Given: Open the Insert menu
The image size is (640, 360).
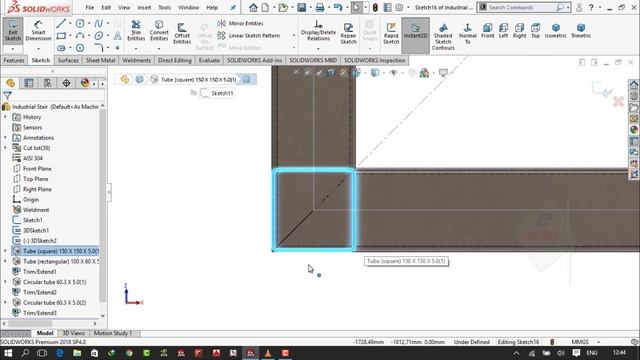Looking at the screenshot, I should pyautogui.click(x=144, y=7).
